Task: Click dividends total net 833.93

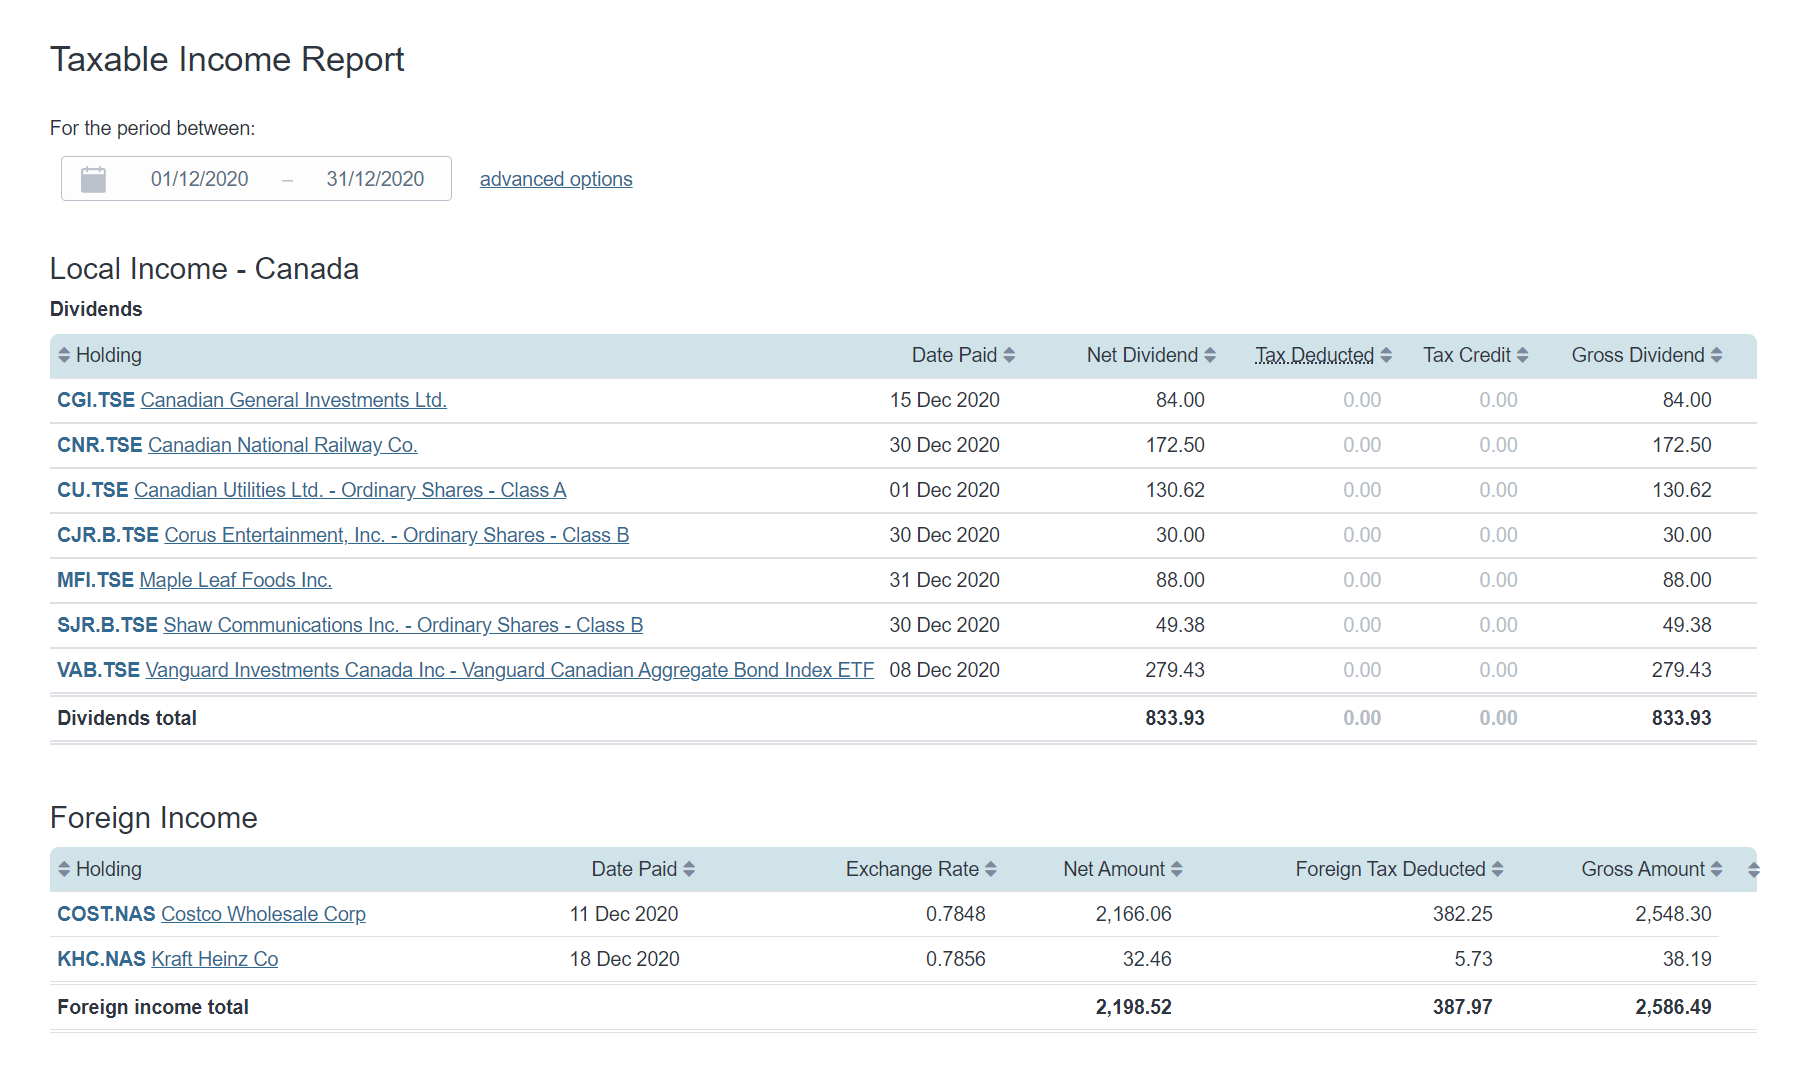Action: pos(1175,718)
